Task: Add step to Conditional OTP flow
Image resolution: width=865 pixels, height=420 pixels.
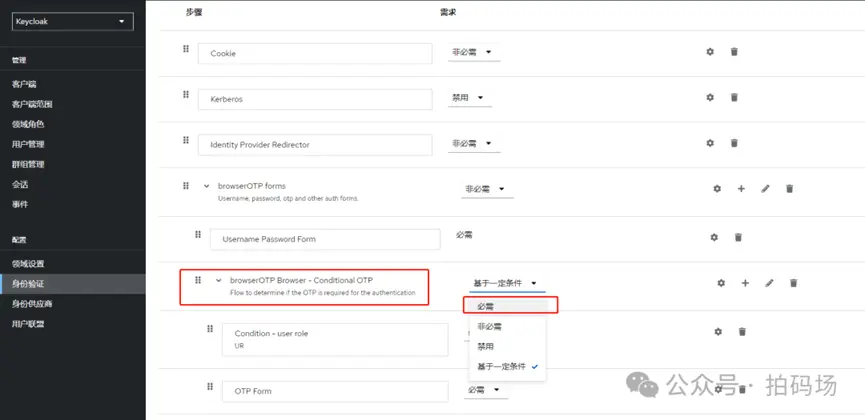Action: coord(745,283)
